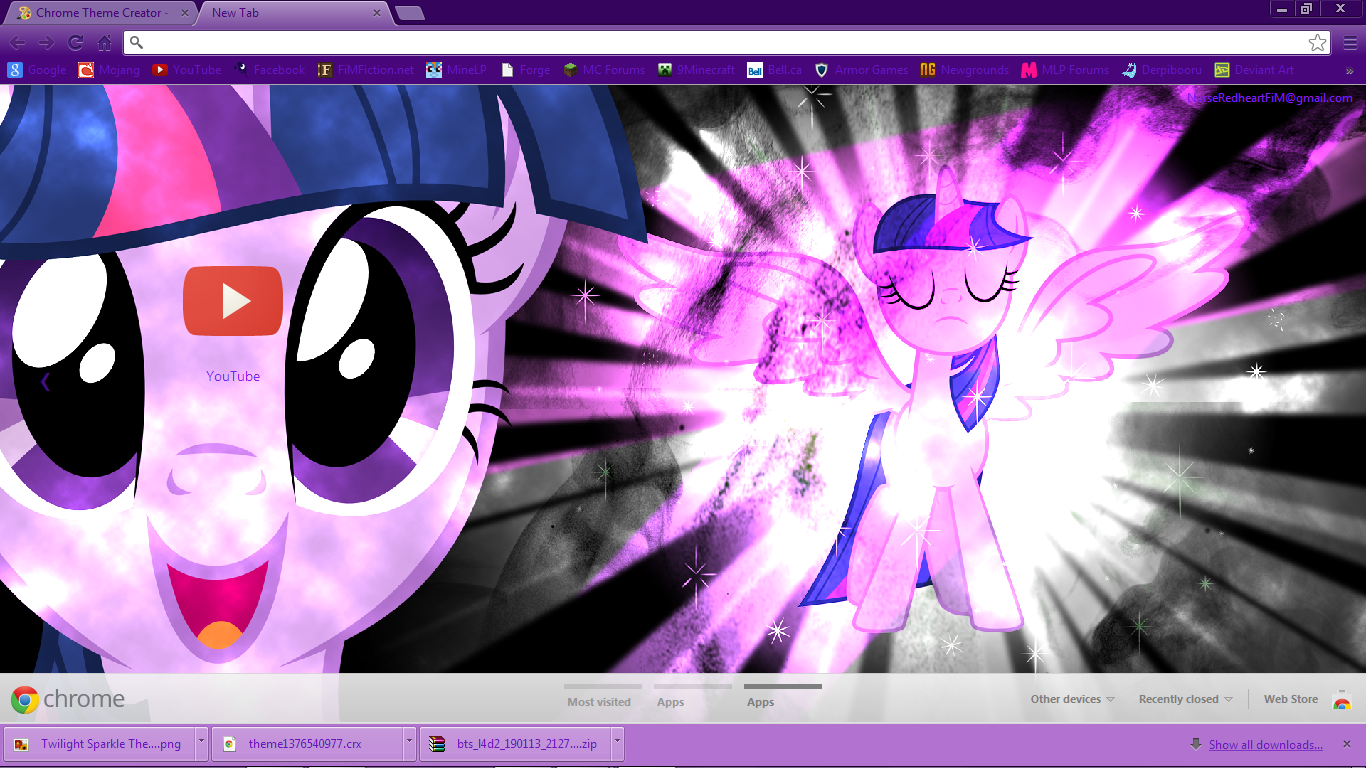1366x768 pixels.
Task: Open the Derpibooru bookmark
Action: (1162, 70)
